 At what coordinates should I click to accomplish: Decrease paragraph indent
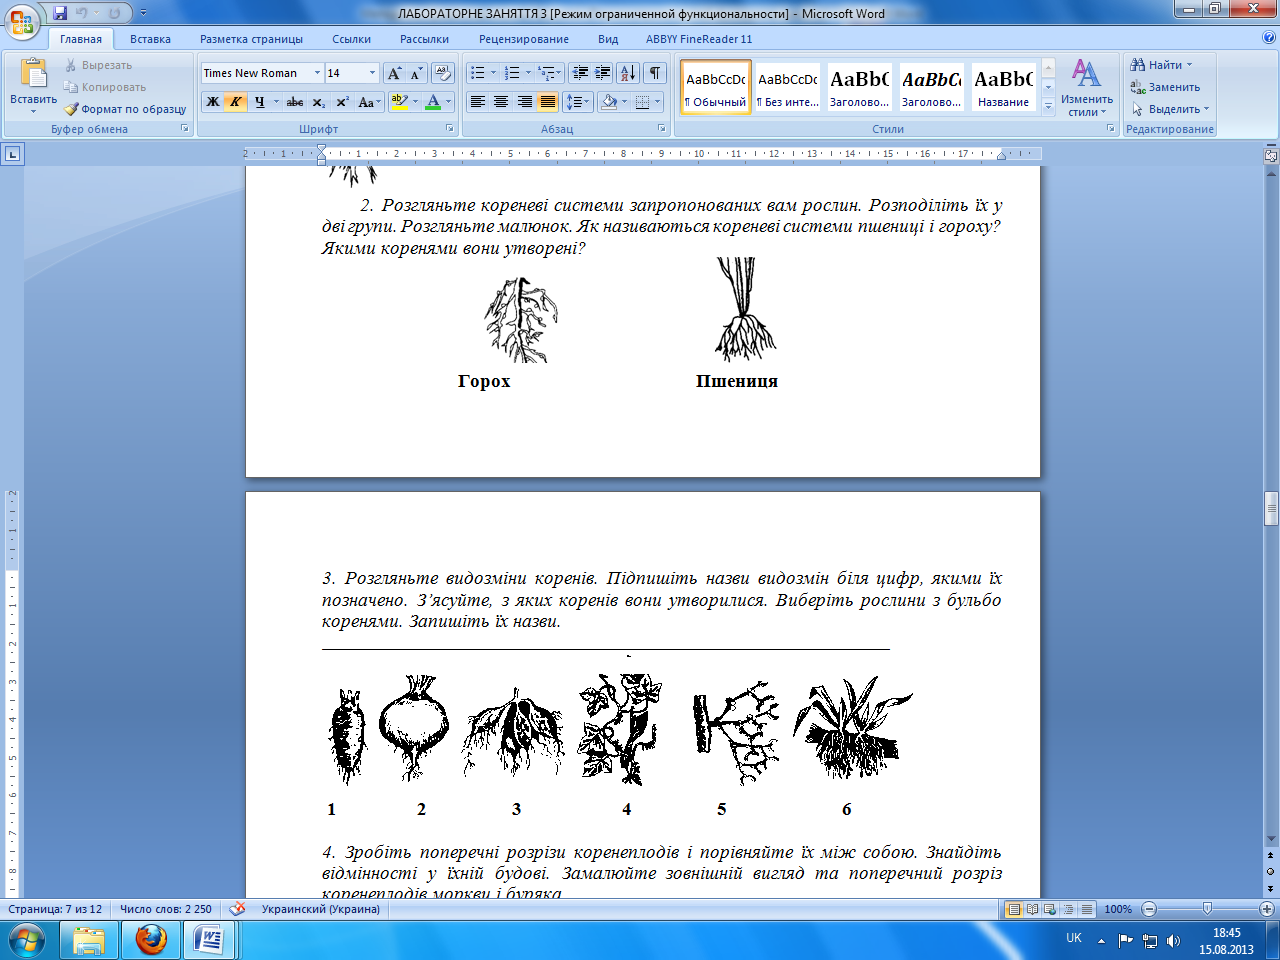tap(580, 73)
